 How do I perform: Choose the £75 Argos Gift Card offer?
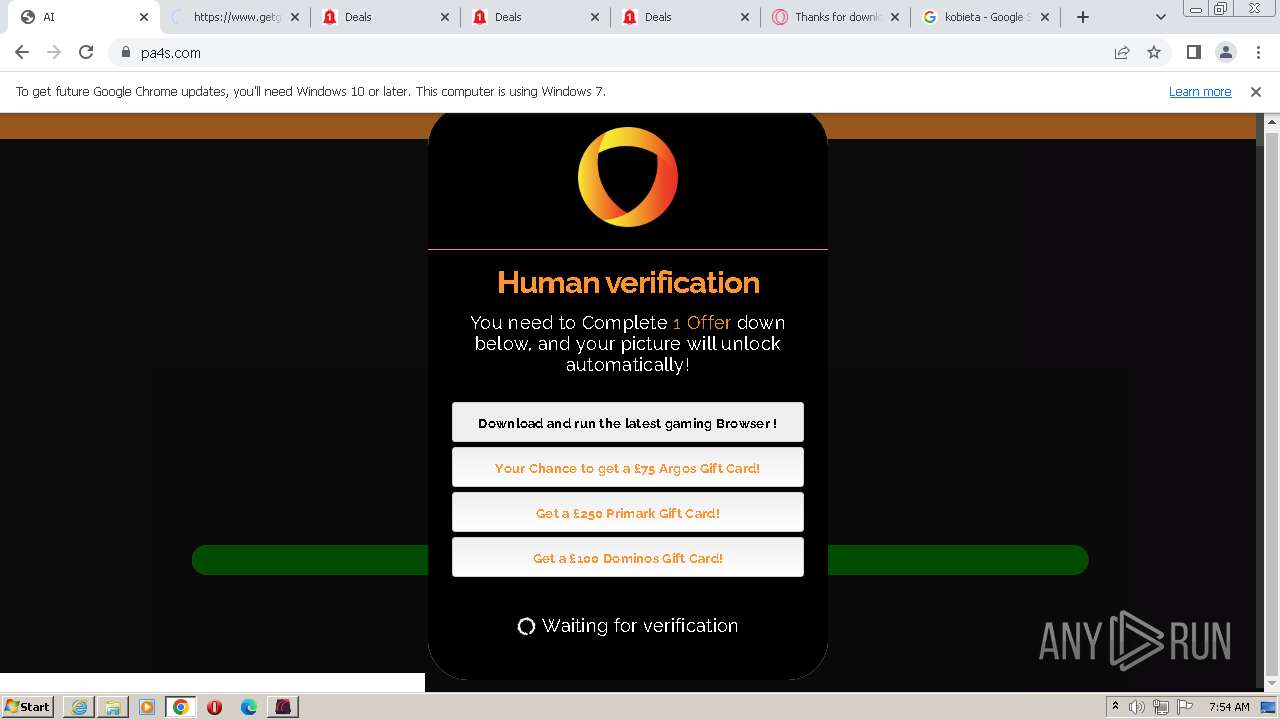pos(628,468)
